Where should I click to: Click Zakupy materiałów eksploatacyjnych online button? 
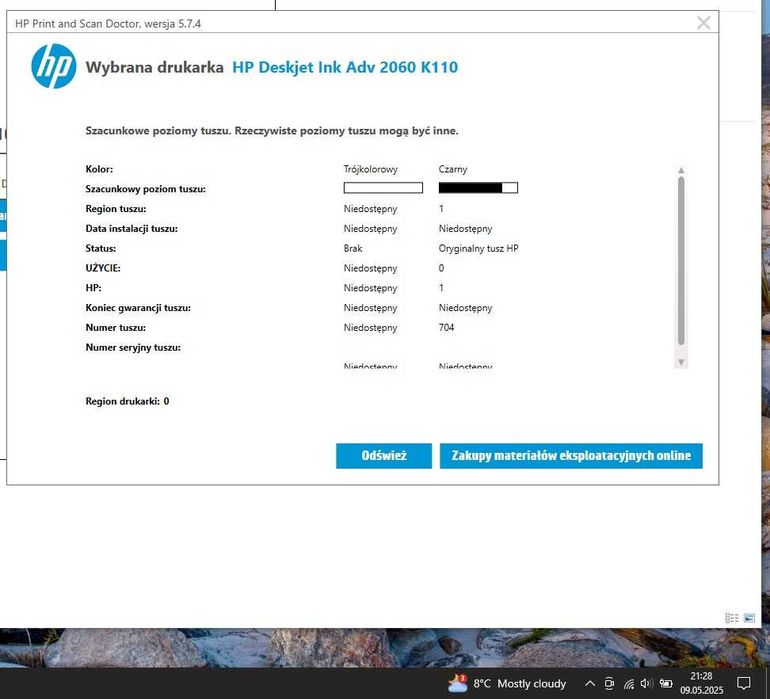coord(571,456)
